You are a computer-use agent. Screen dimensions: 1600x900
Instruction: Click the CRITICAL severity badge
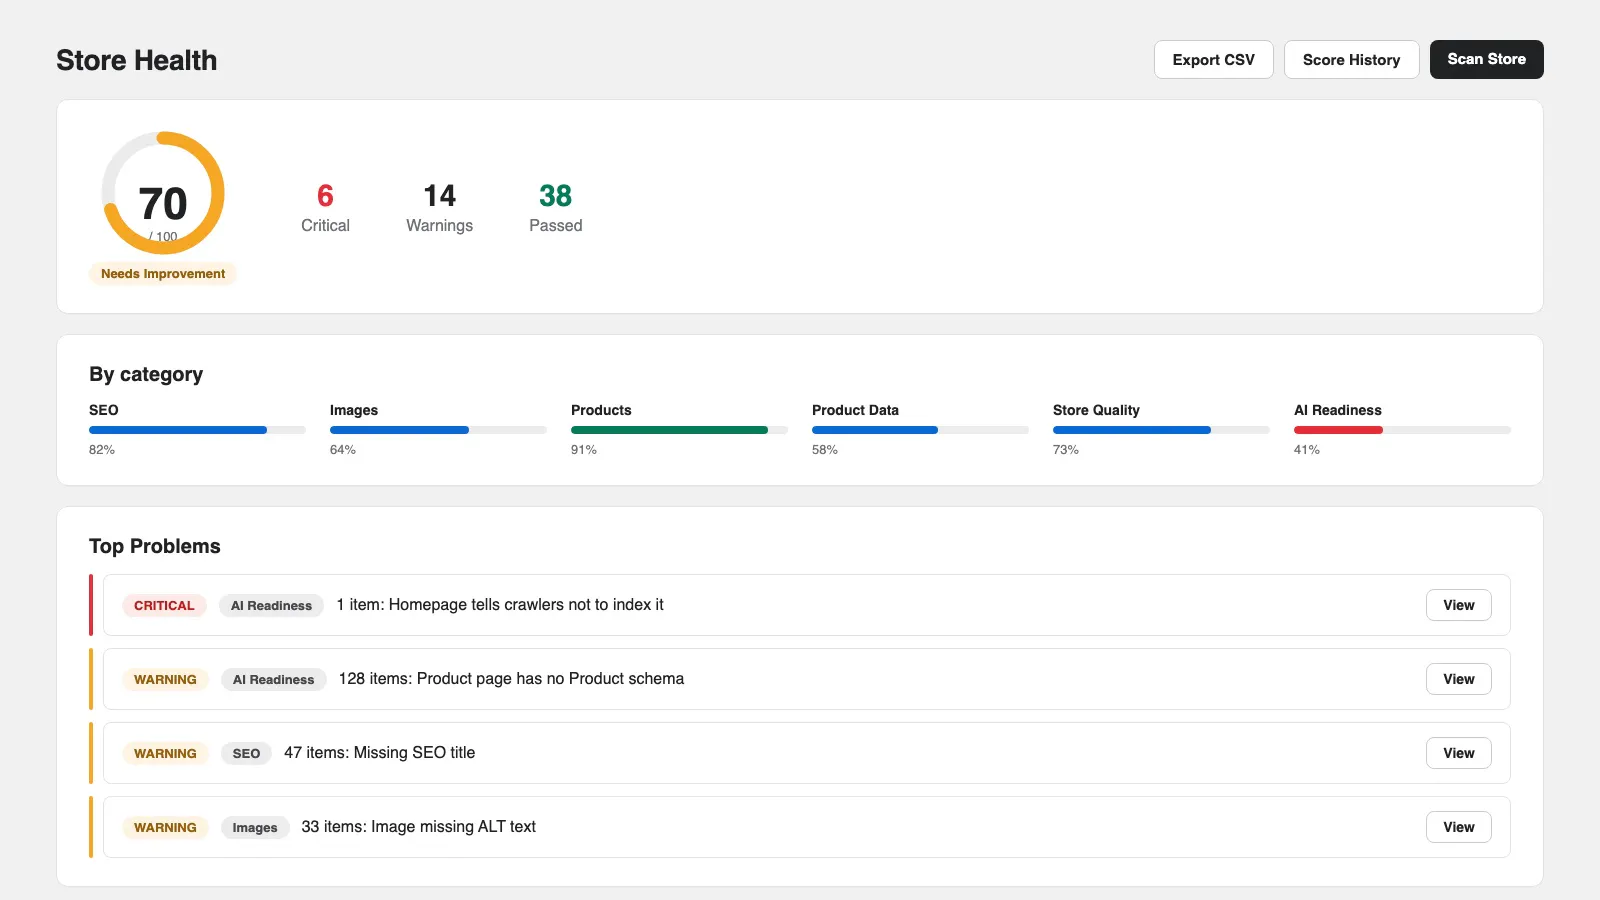pyautogui.click(x=164, y=605)
